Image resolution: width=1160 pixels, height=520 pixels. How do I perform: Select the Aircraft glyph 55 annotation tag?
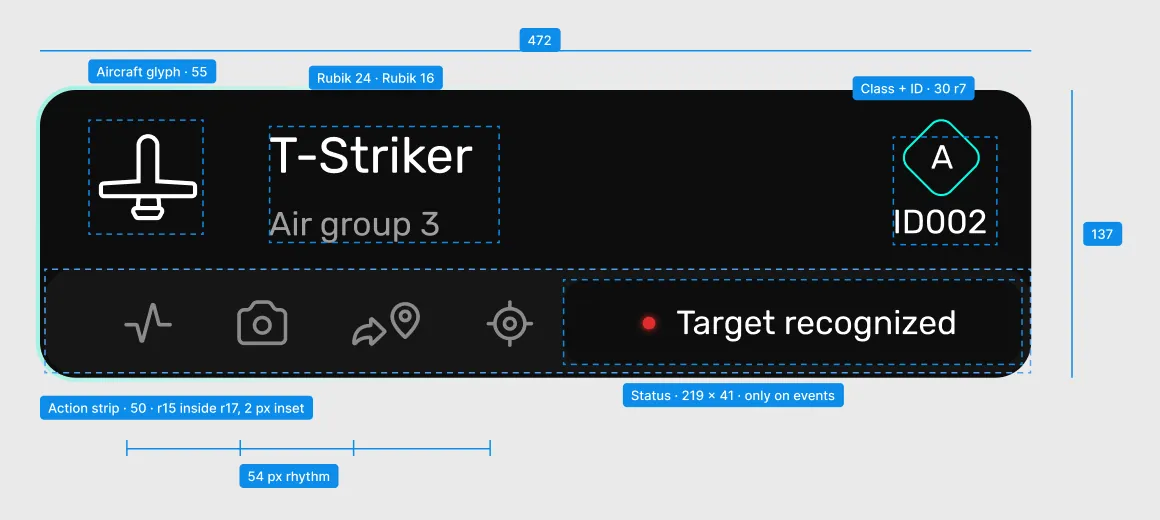152,72
